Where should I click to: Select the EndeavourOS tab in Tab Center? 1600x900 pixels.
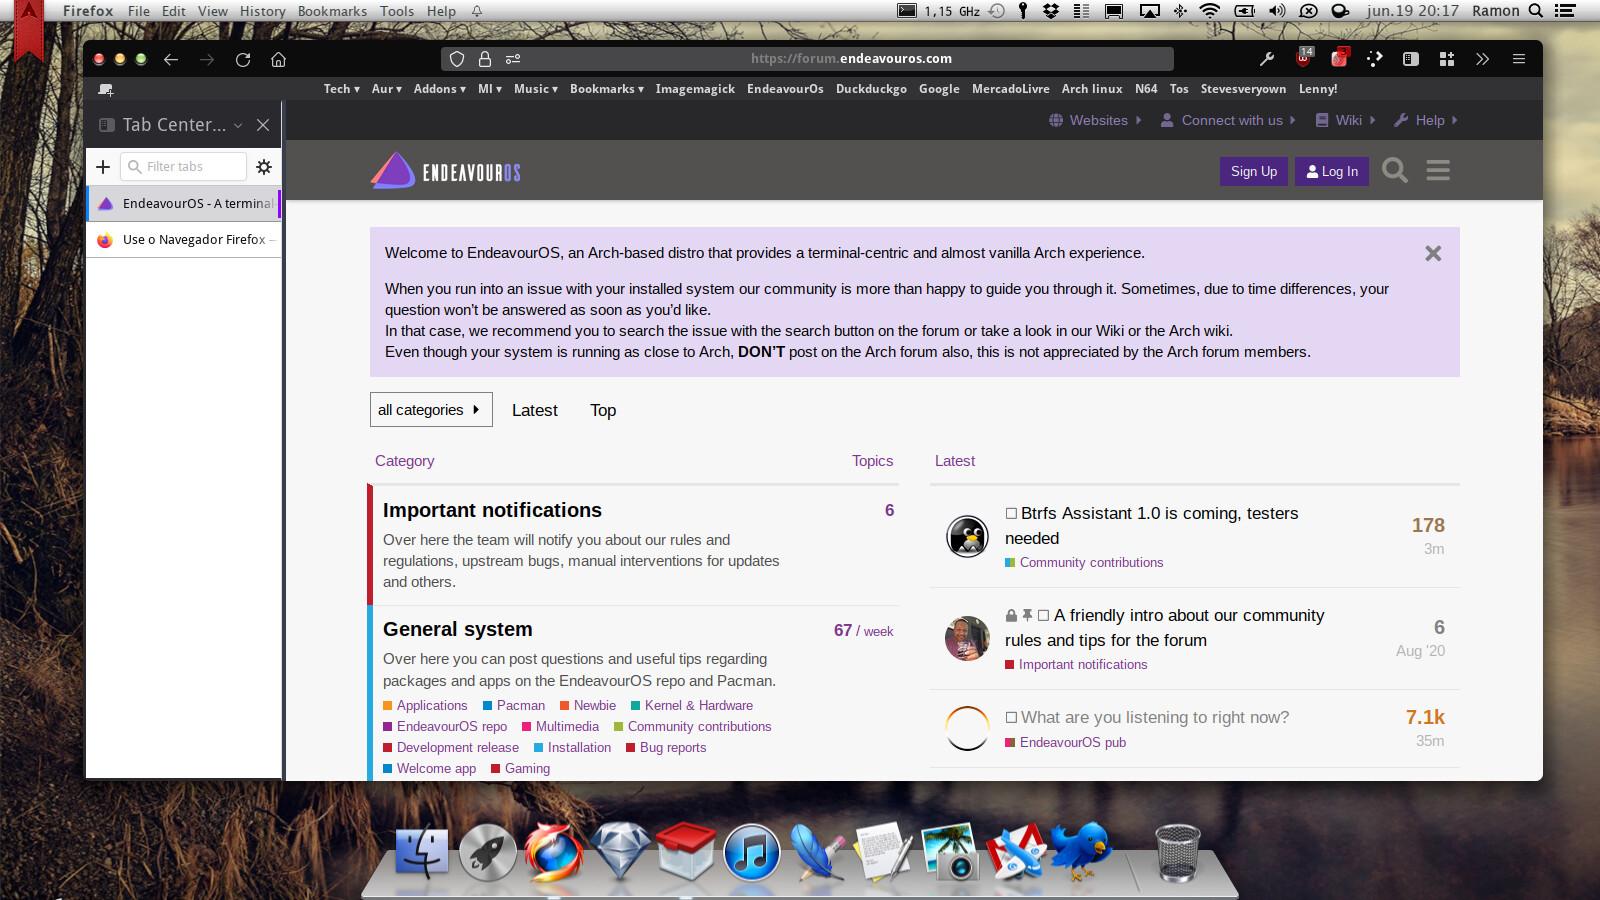(x=184, y=203)
